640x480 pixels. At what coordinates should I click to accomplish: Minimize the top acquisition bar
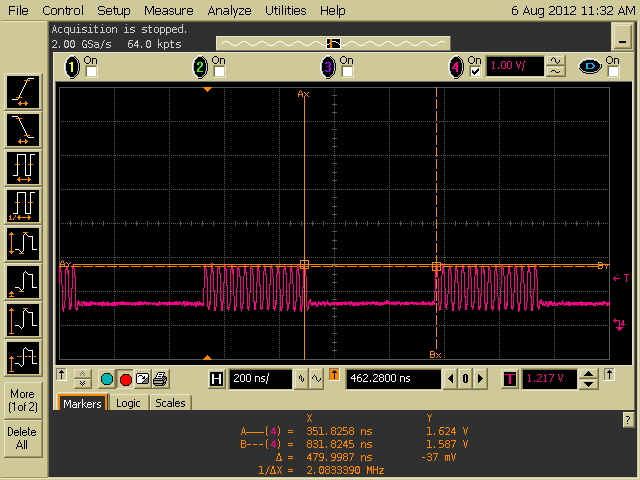coord(622,37)
